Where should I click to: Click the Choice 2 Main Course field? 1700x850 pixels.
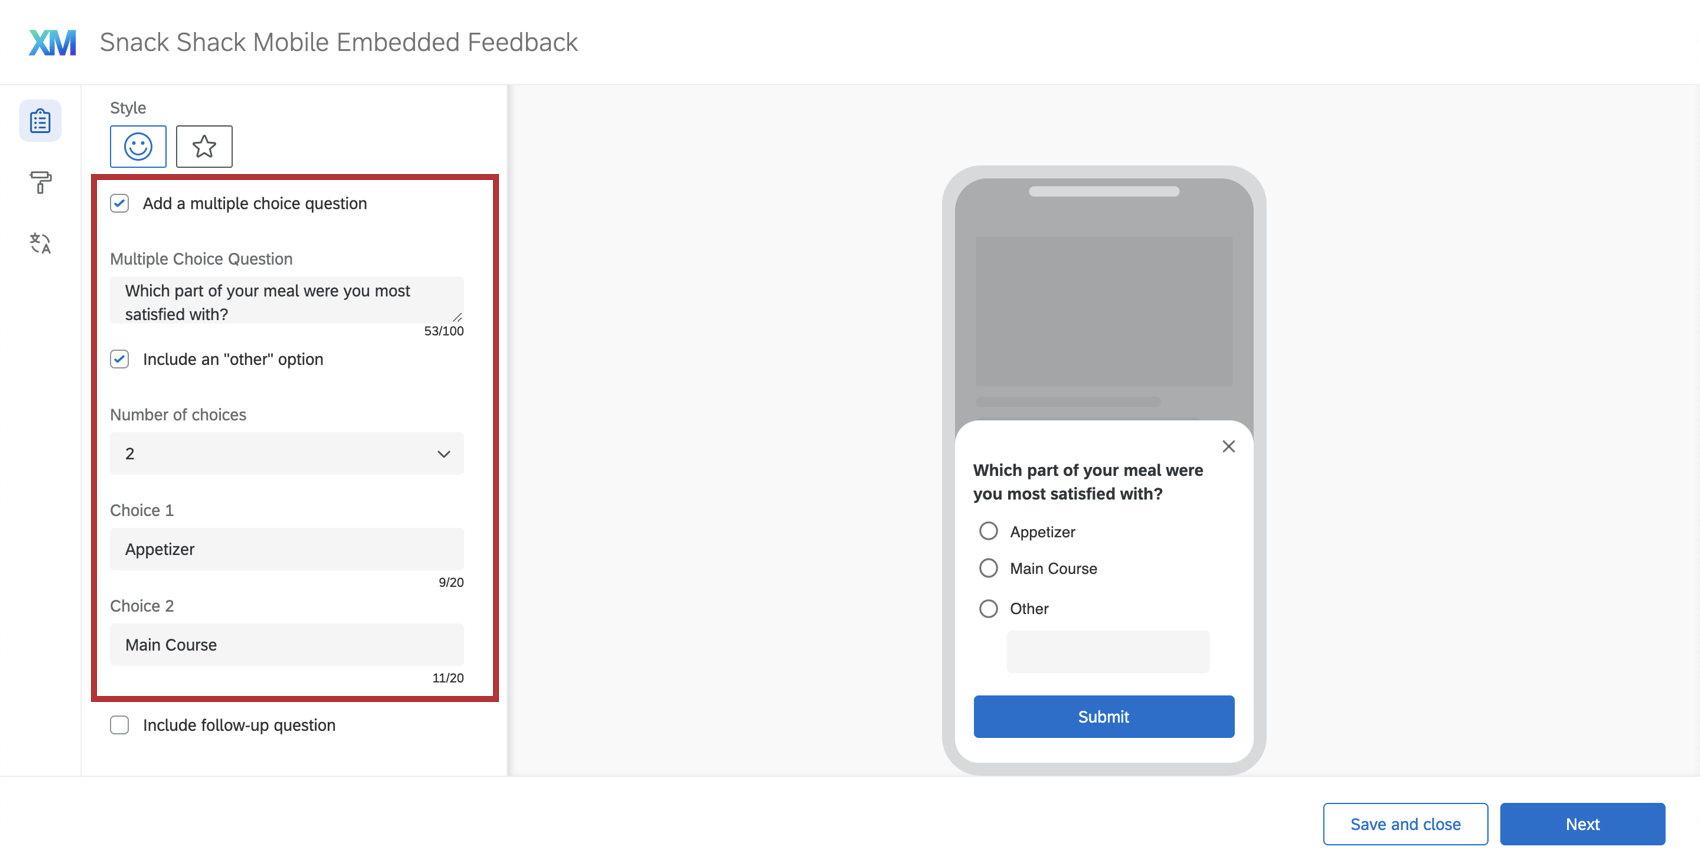tap(286, 645)
